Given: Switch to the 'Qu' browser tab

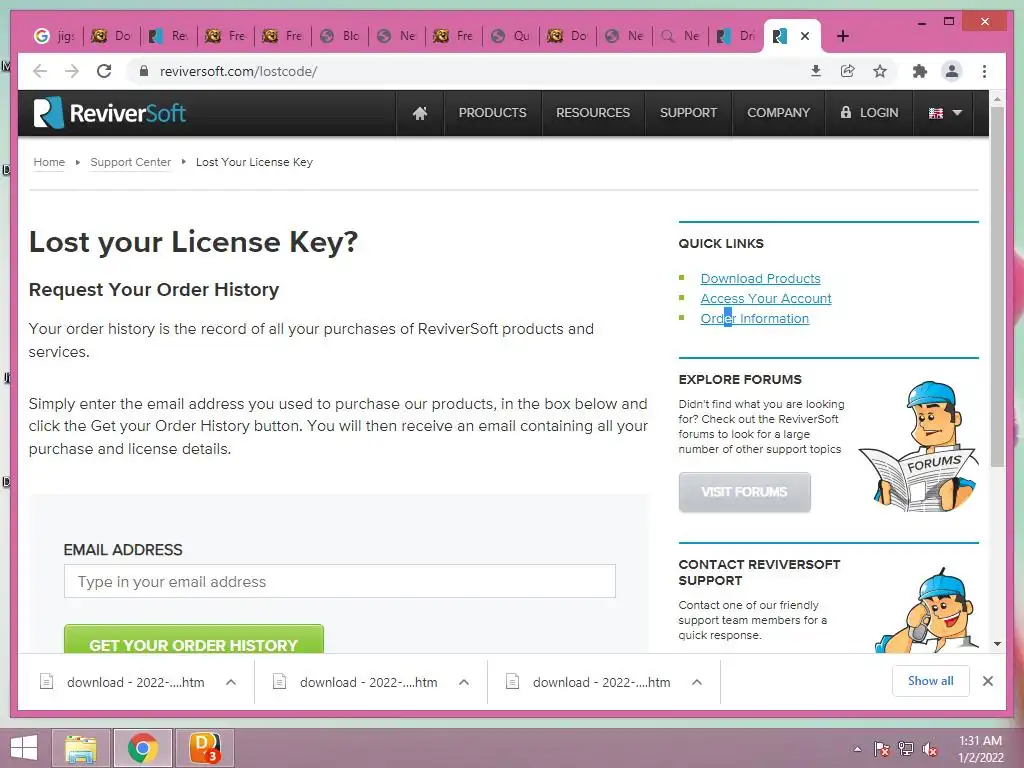Looking at the screenshot, I should coord(511,36).
